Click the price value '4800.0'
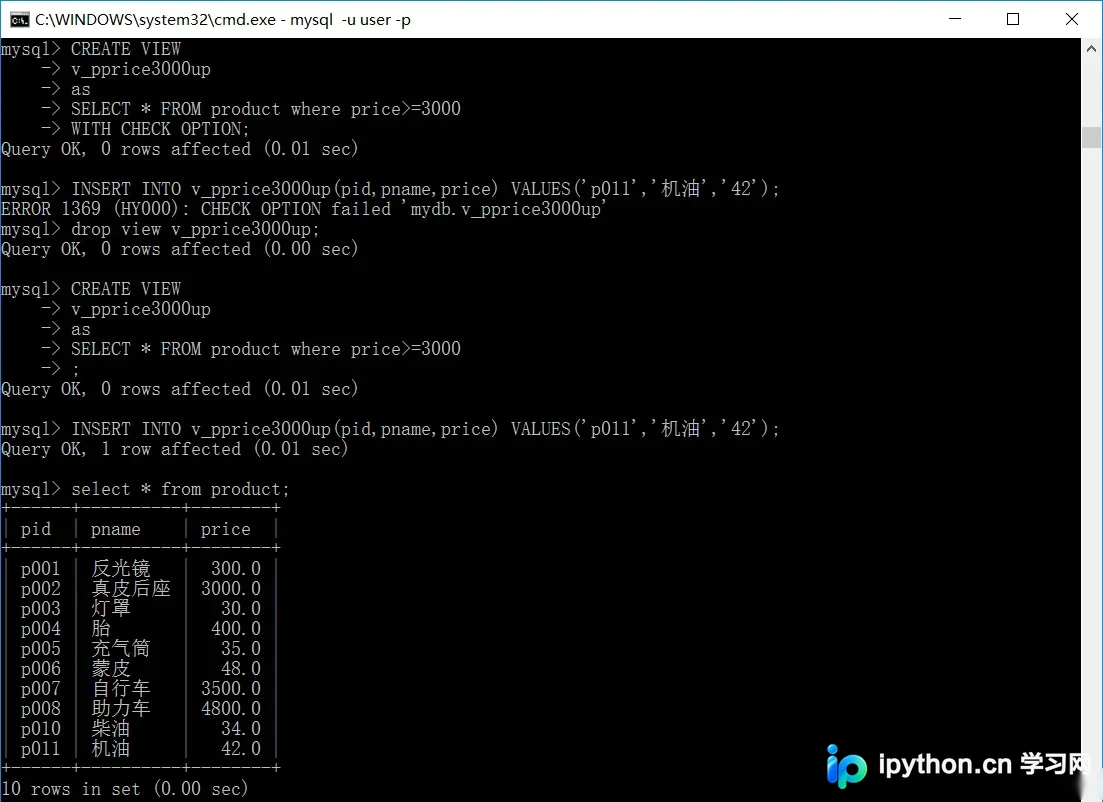Screen dimensions: 1103x802 click(231, 708)
